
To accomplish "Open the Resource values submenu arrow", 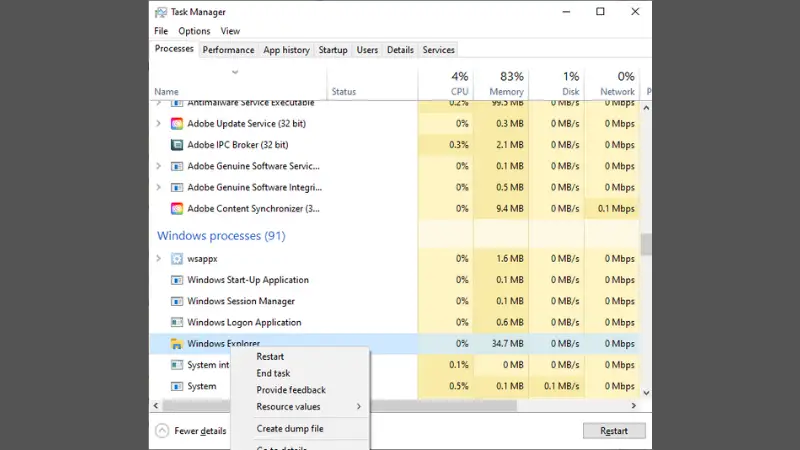I will (x=359, y=407).
